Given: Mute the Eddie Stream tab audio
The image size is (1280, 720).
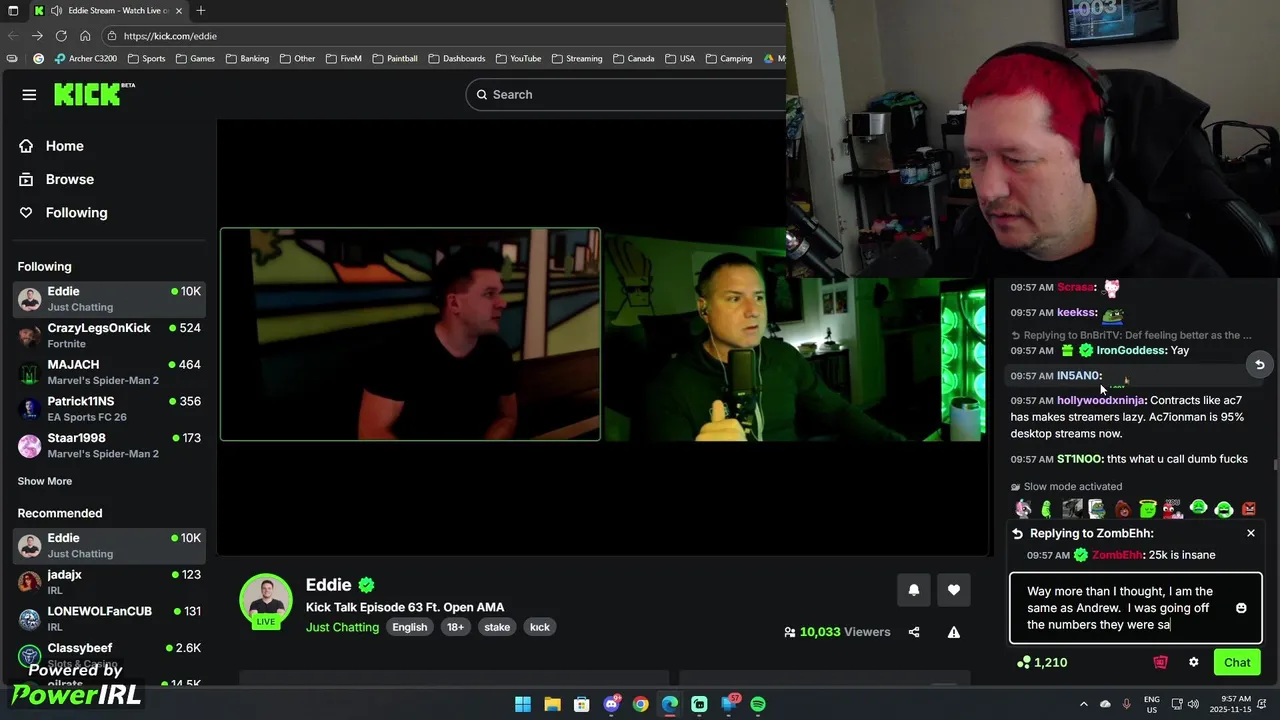Looking at the screenshot, I should [x=56, y=11].
